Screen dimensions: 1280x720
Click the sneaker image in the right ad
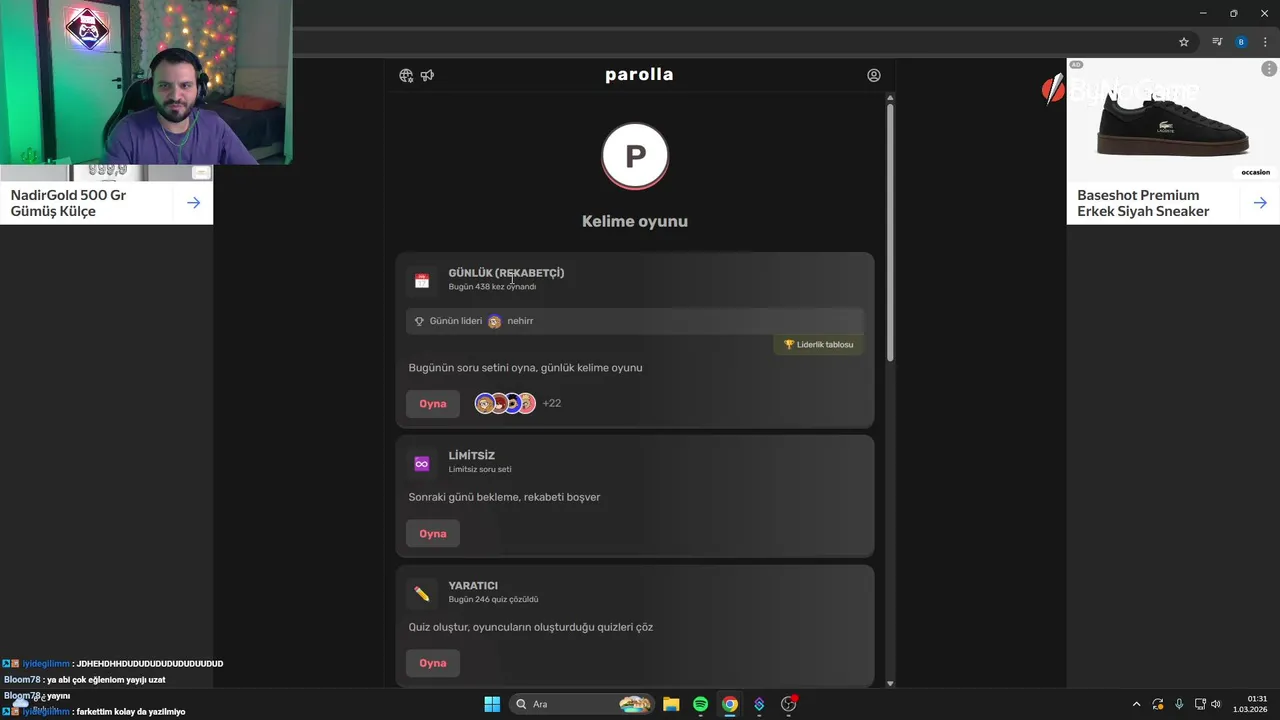pyautogui.click(x=1173, y=120)
